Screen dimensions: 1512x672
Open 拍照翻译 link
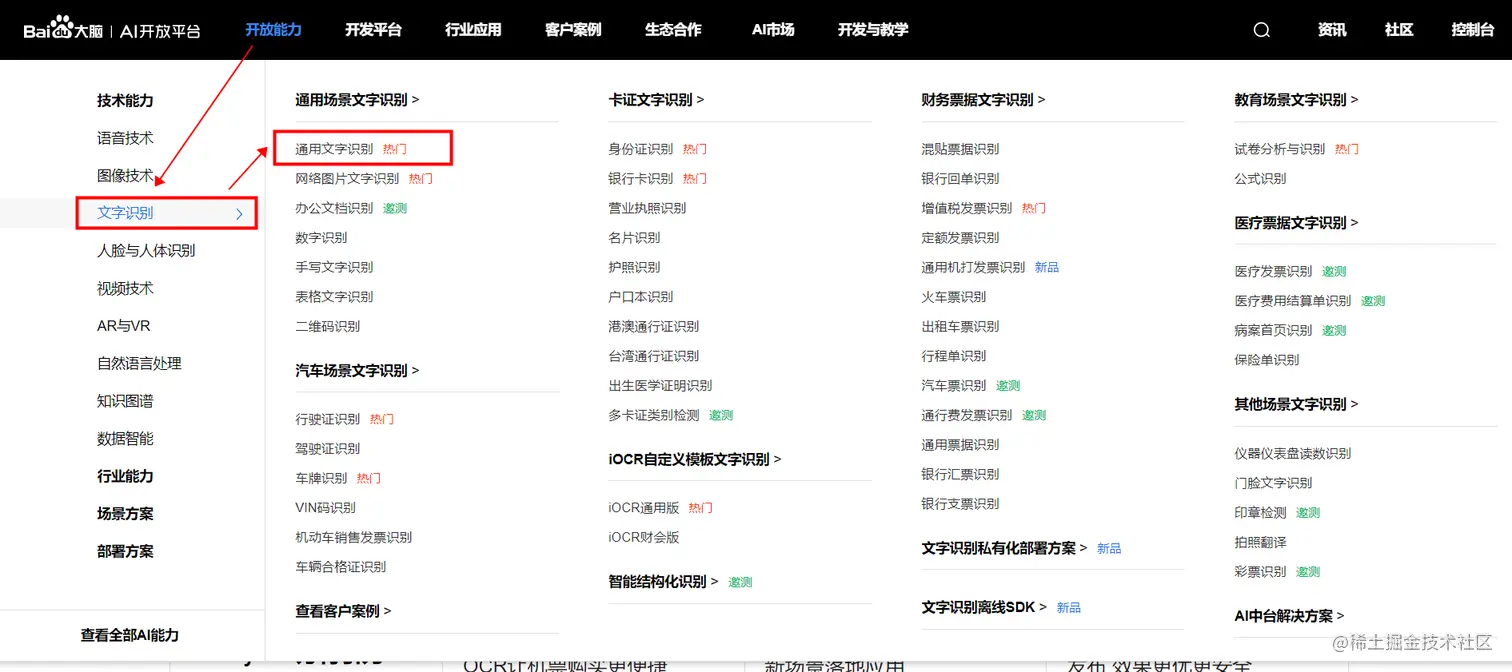click(x=1260, y=542)
